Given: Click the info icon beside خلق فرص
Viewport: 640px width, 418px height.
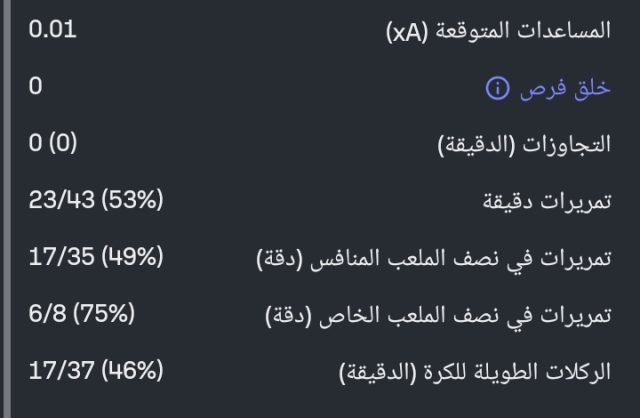Looking at the screenshot, I should coord(497,89).
